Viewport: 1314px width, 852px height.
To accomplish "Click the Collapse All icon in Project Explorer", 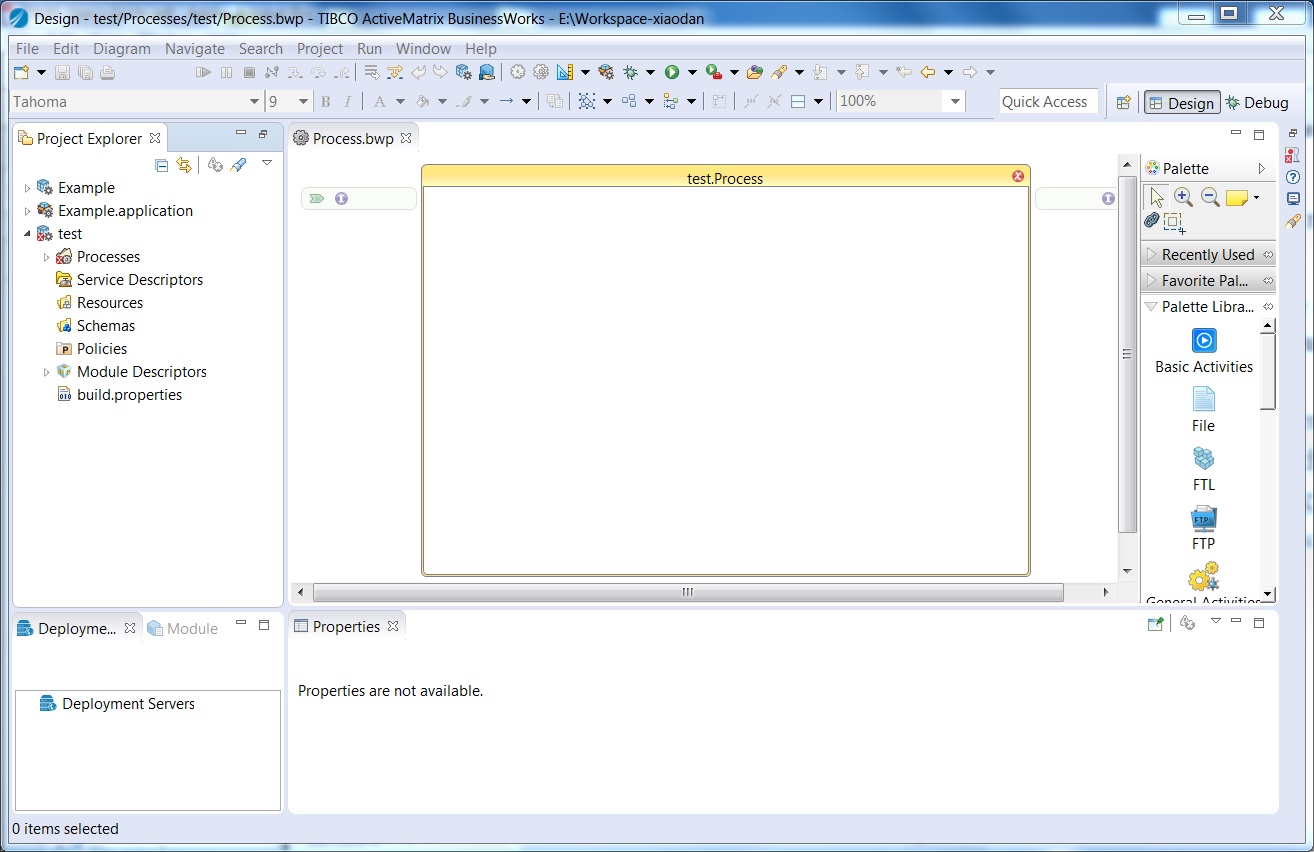I will [x=161, y=165].
